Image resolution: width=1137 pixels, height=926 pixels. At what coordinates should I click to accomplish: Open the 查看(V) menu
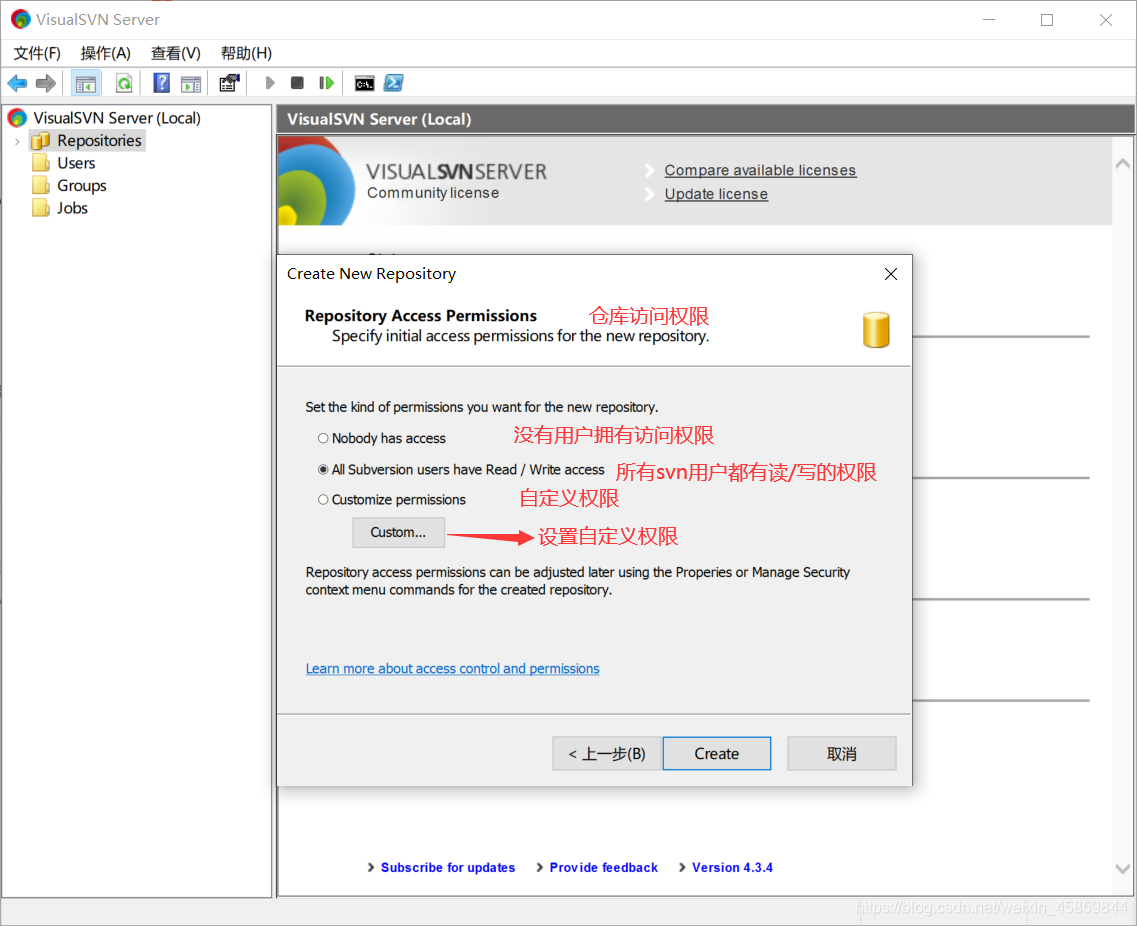coord(175,54)
